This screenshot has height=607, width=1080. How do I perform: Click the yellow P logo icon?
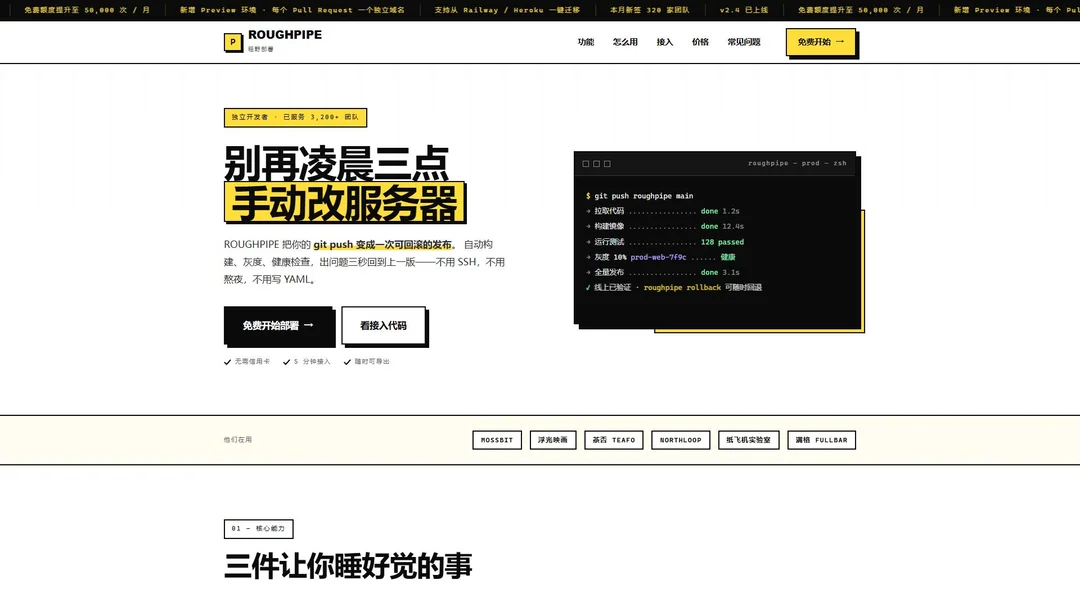pyautogui.click(x=233, y=43)
